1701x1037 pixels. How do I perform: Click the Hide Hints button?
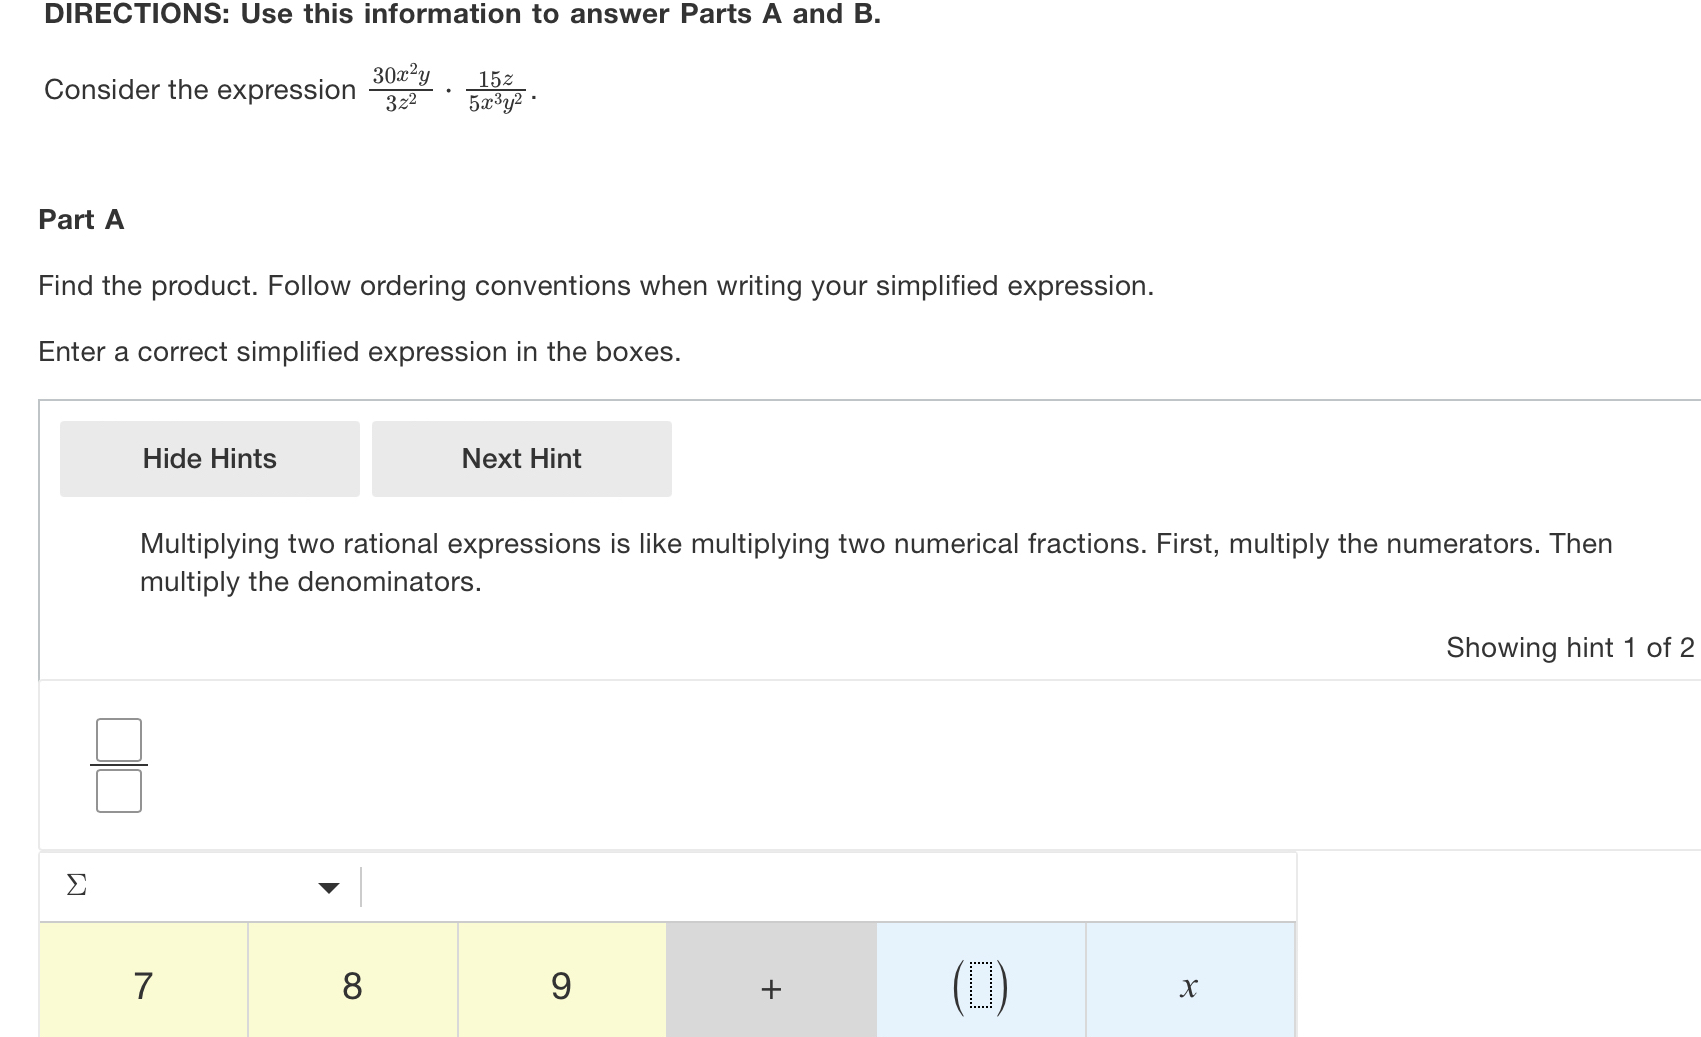coord(210,459)
